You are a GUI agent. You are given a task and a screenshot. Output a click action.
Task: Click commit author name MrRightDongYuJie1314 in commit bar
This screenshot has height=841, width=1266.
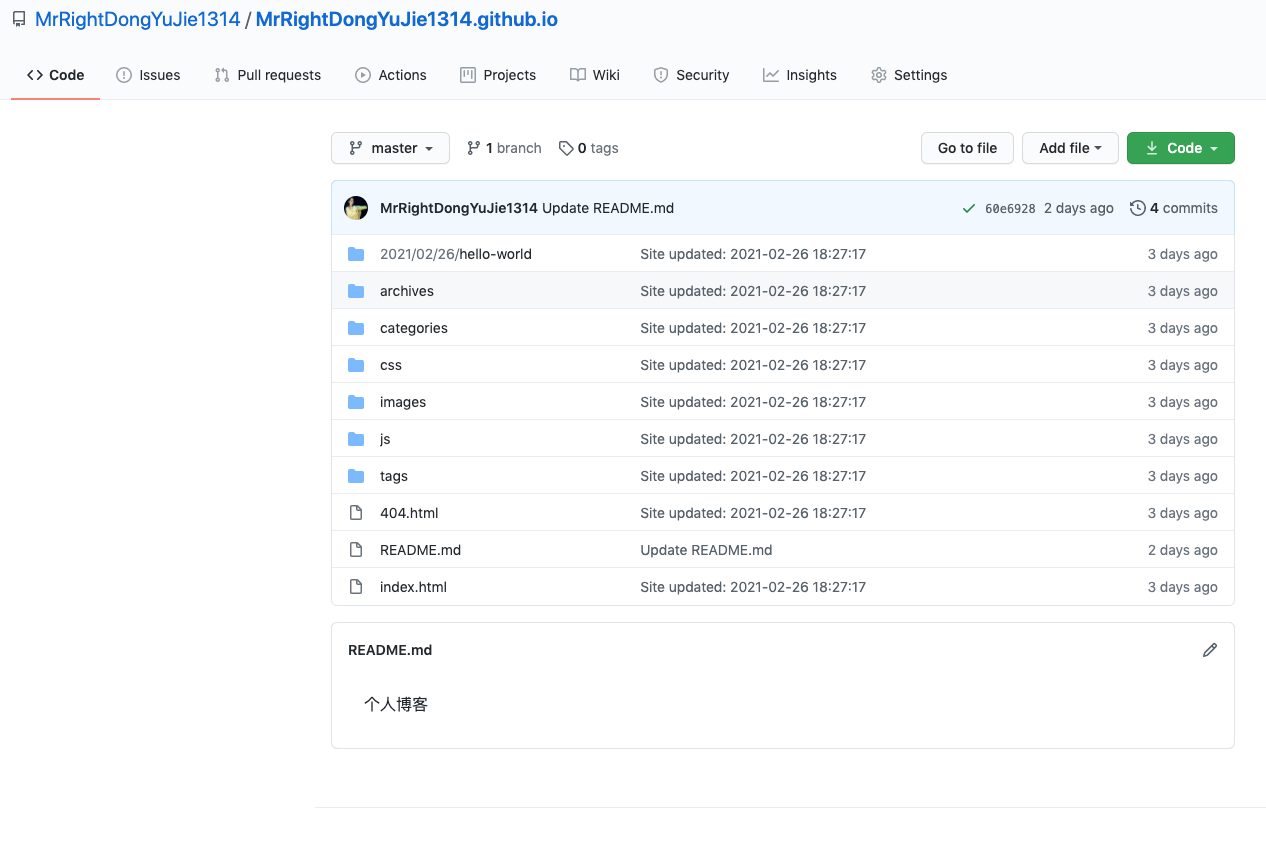pyautogui.click(x=459, y=208)
